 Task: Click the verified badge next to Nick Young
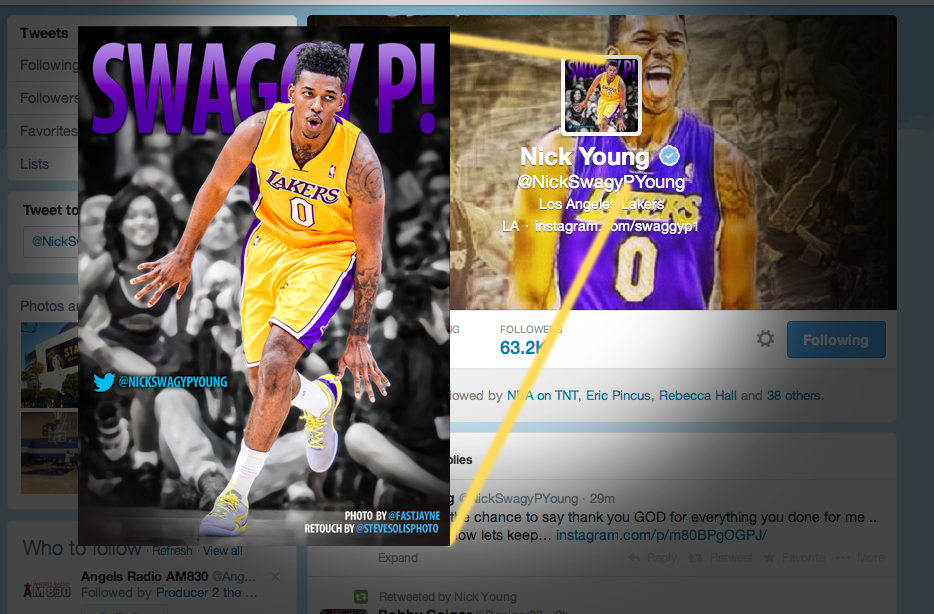tap(670, 156)
